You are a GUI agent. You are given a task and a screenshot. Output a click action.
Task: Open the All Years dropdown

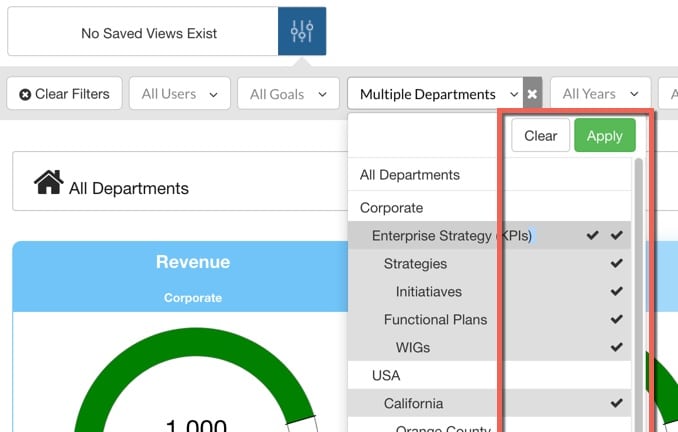[599, 94]
